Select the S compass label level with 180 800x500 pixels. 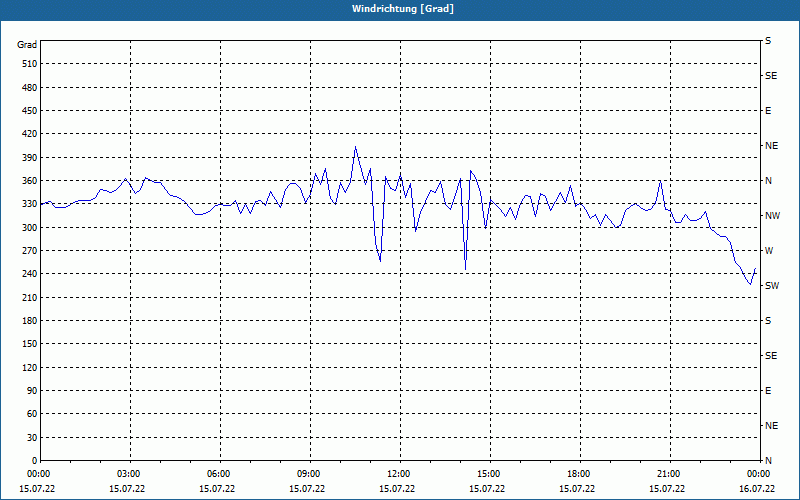pyautogui.click(x=768, y=320)
